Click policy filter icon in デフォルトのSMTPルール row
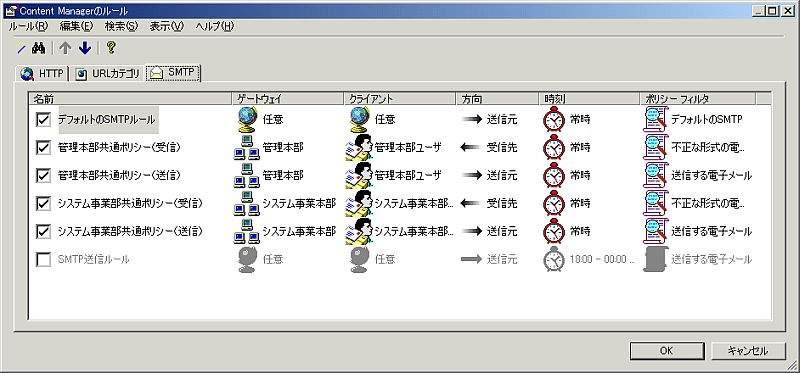800x373 pixels. tap(656, 120)
